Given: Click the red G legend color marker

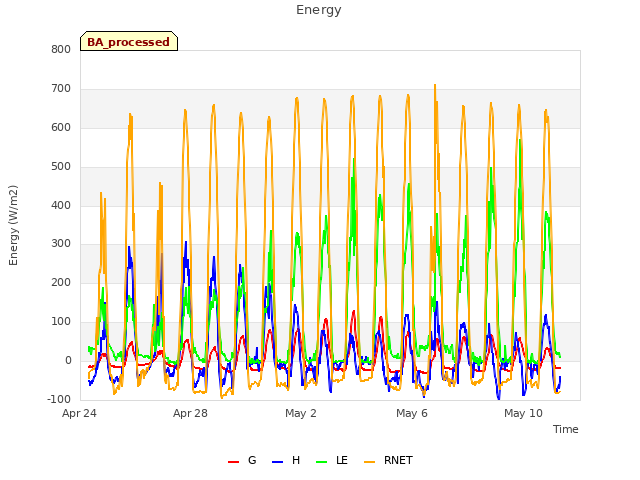Looking at the screenshot, I should point(233,462).
